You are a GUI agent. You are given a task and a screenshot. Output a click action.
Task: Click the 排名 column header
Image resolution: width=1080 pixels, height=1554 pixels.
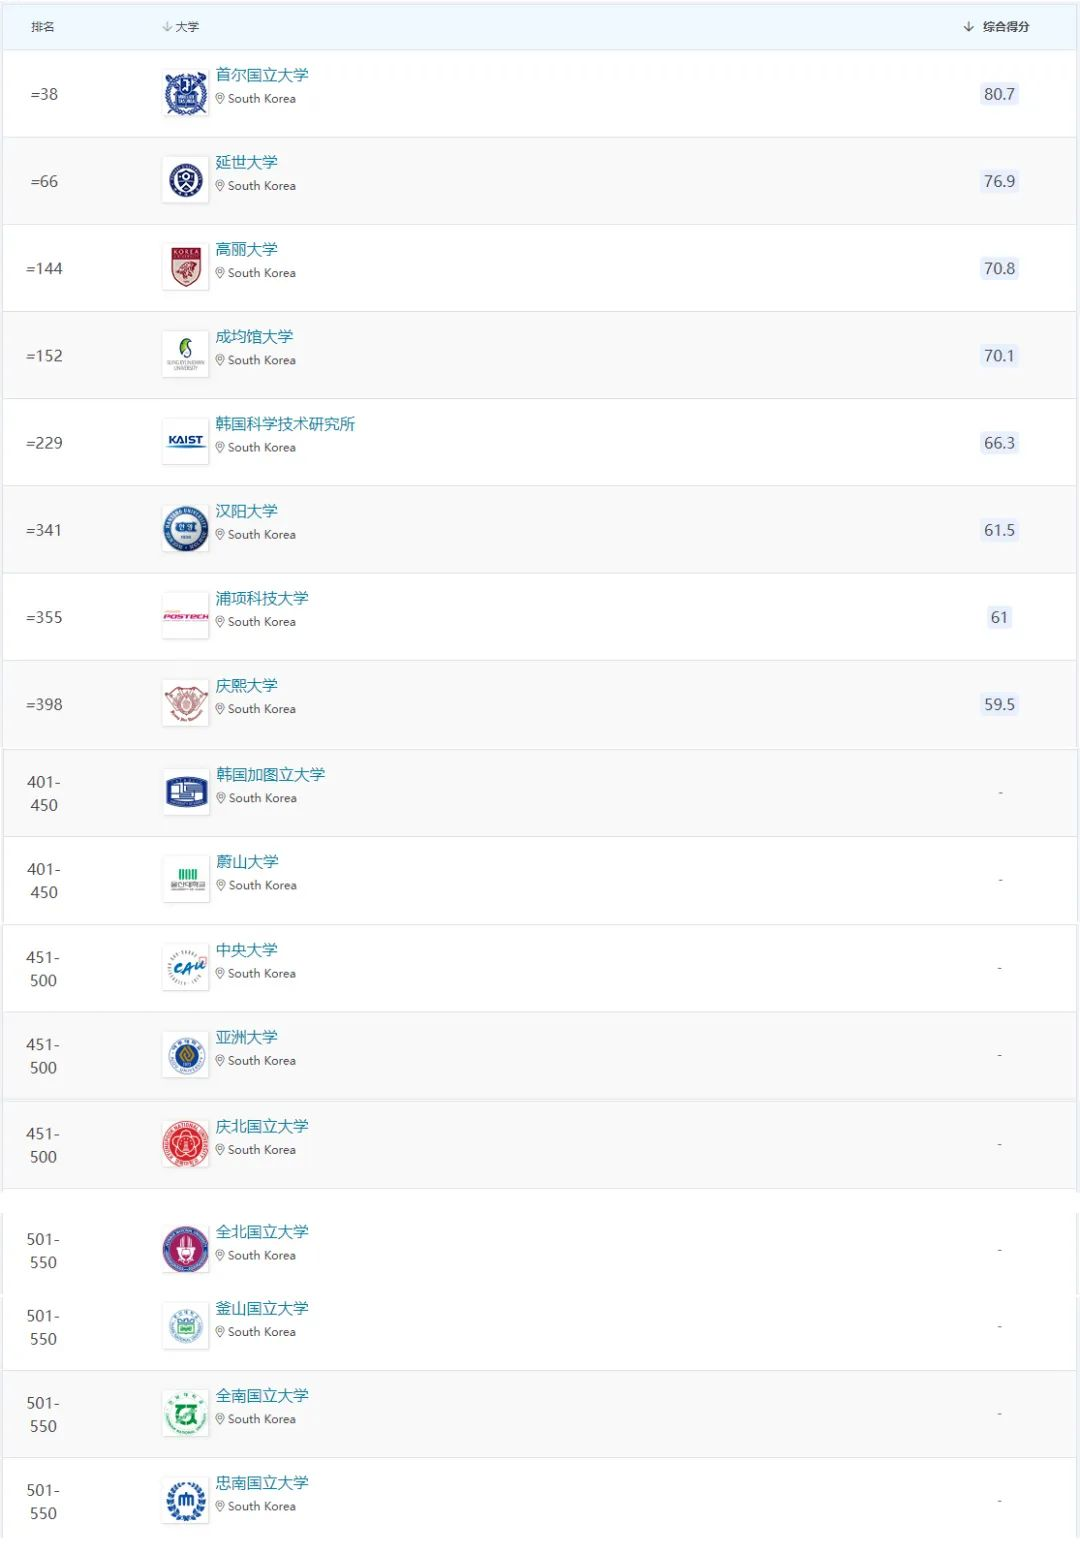(43, 27)
